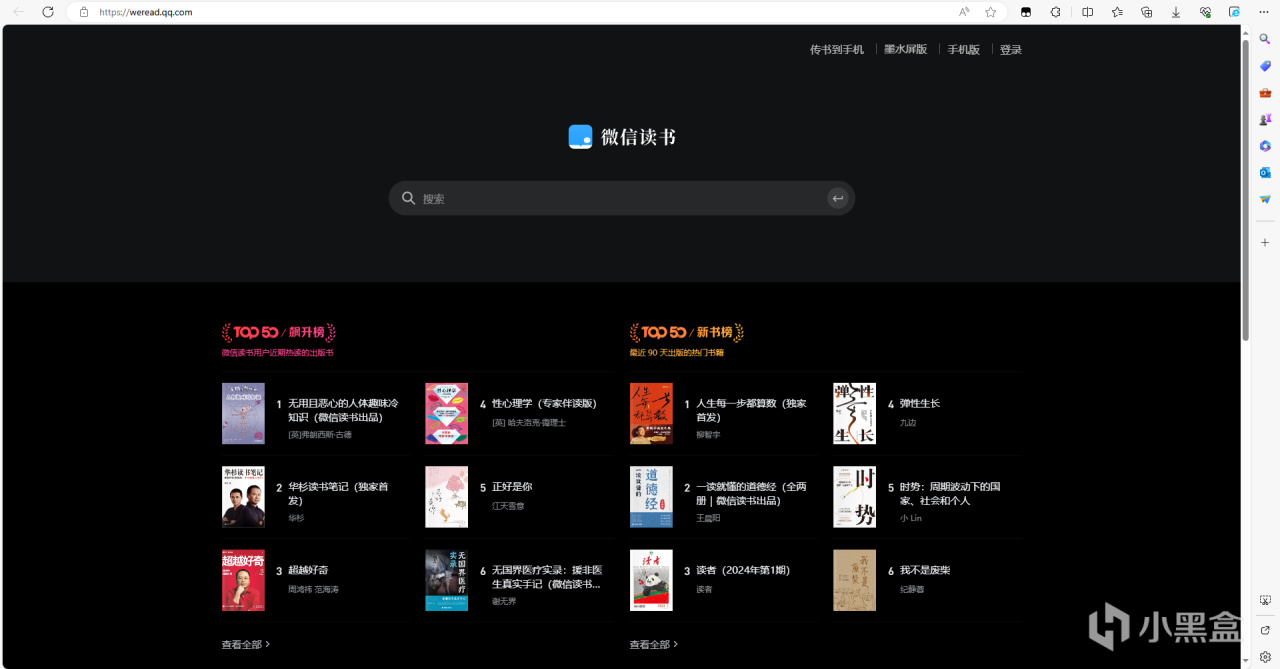Open sidebar Tools briefcase icon

point(1265,93)
